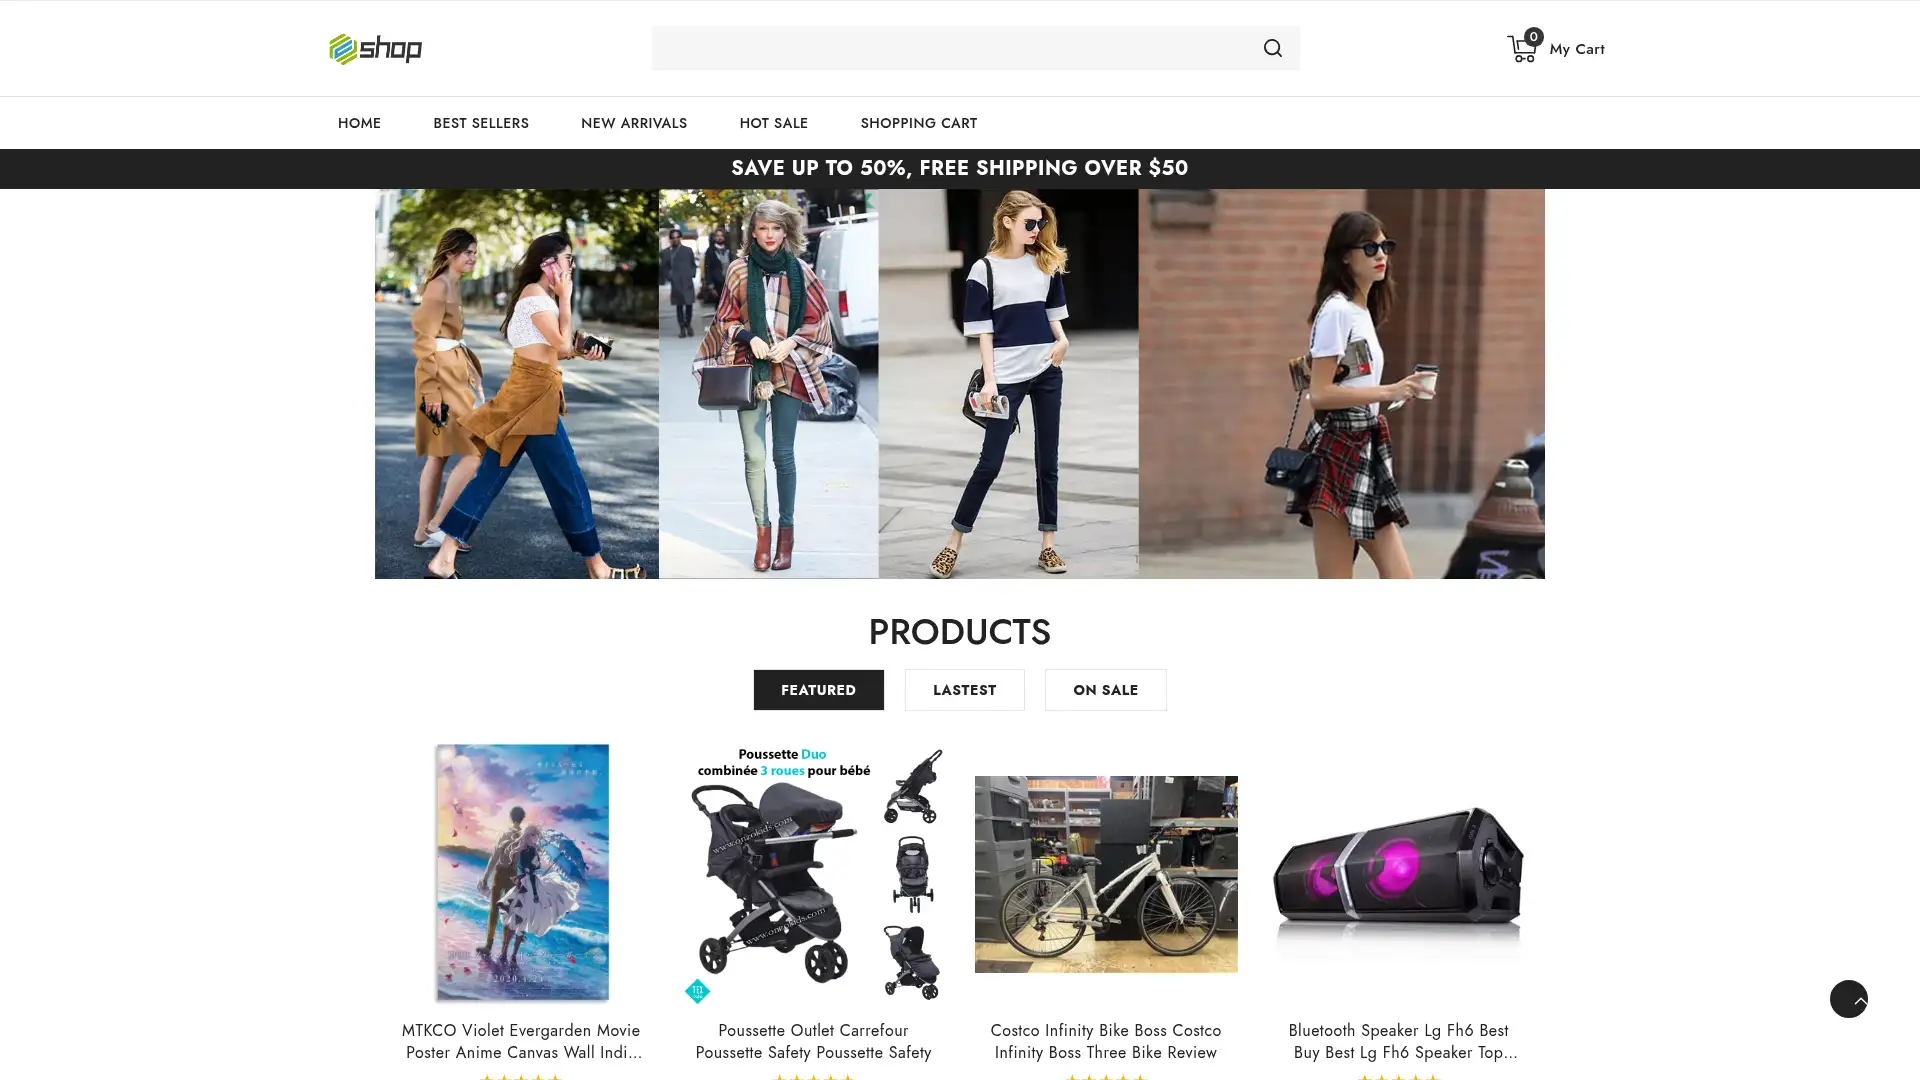Open the SHOPPING CART menu item
The width and height of the screenshot is (1920, 1080).
[918, 123]
